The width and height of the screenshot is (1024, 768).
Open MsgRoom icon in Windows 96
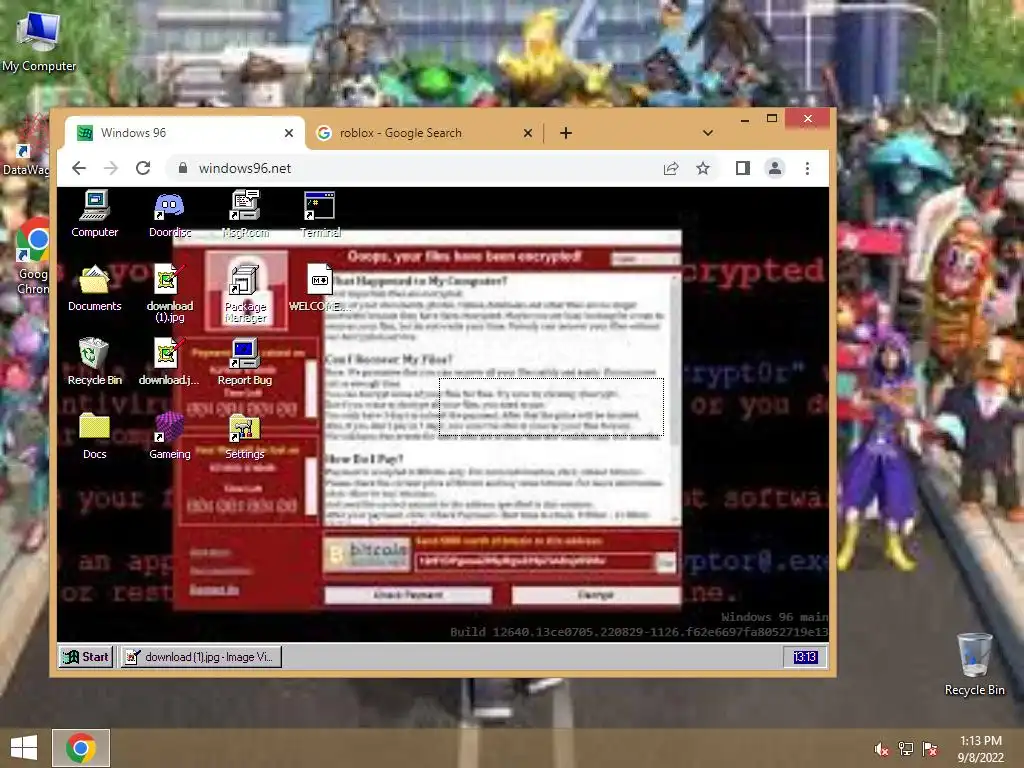click(245, 214)
